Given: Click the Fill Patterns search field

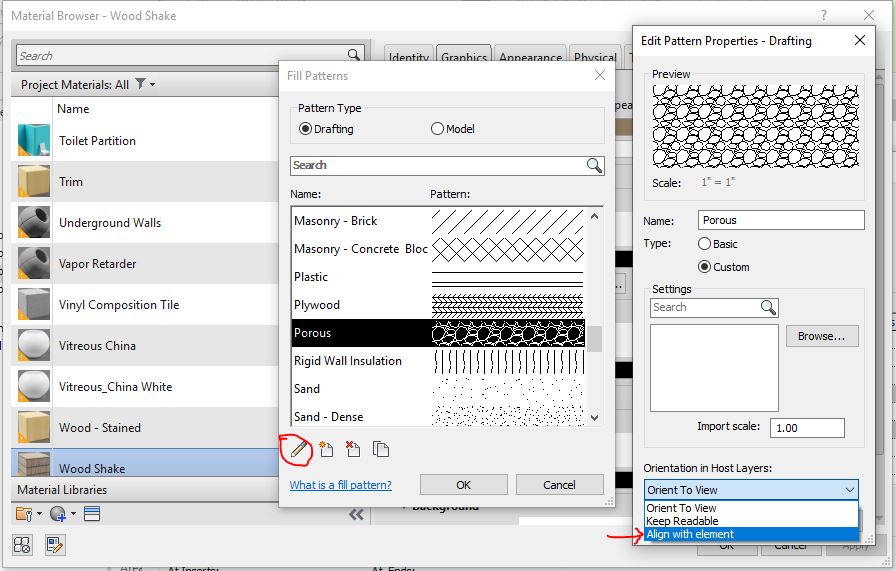Looking at the screenshot, I should click(438, 166).
